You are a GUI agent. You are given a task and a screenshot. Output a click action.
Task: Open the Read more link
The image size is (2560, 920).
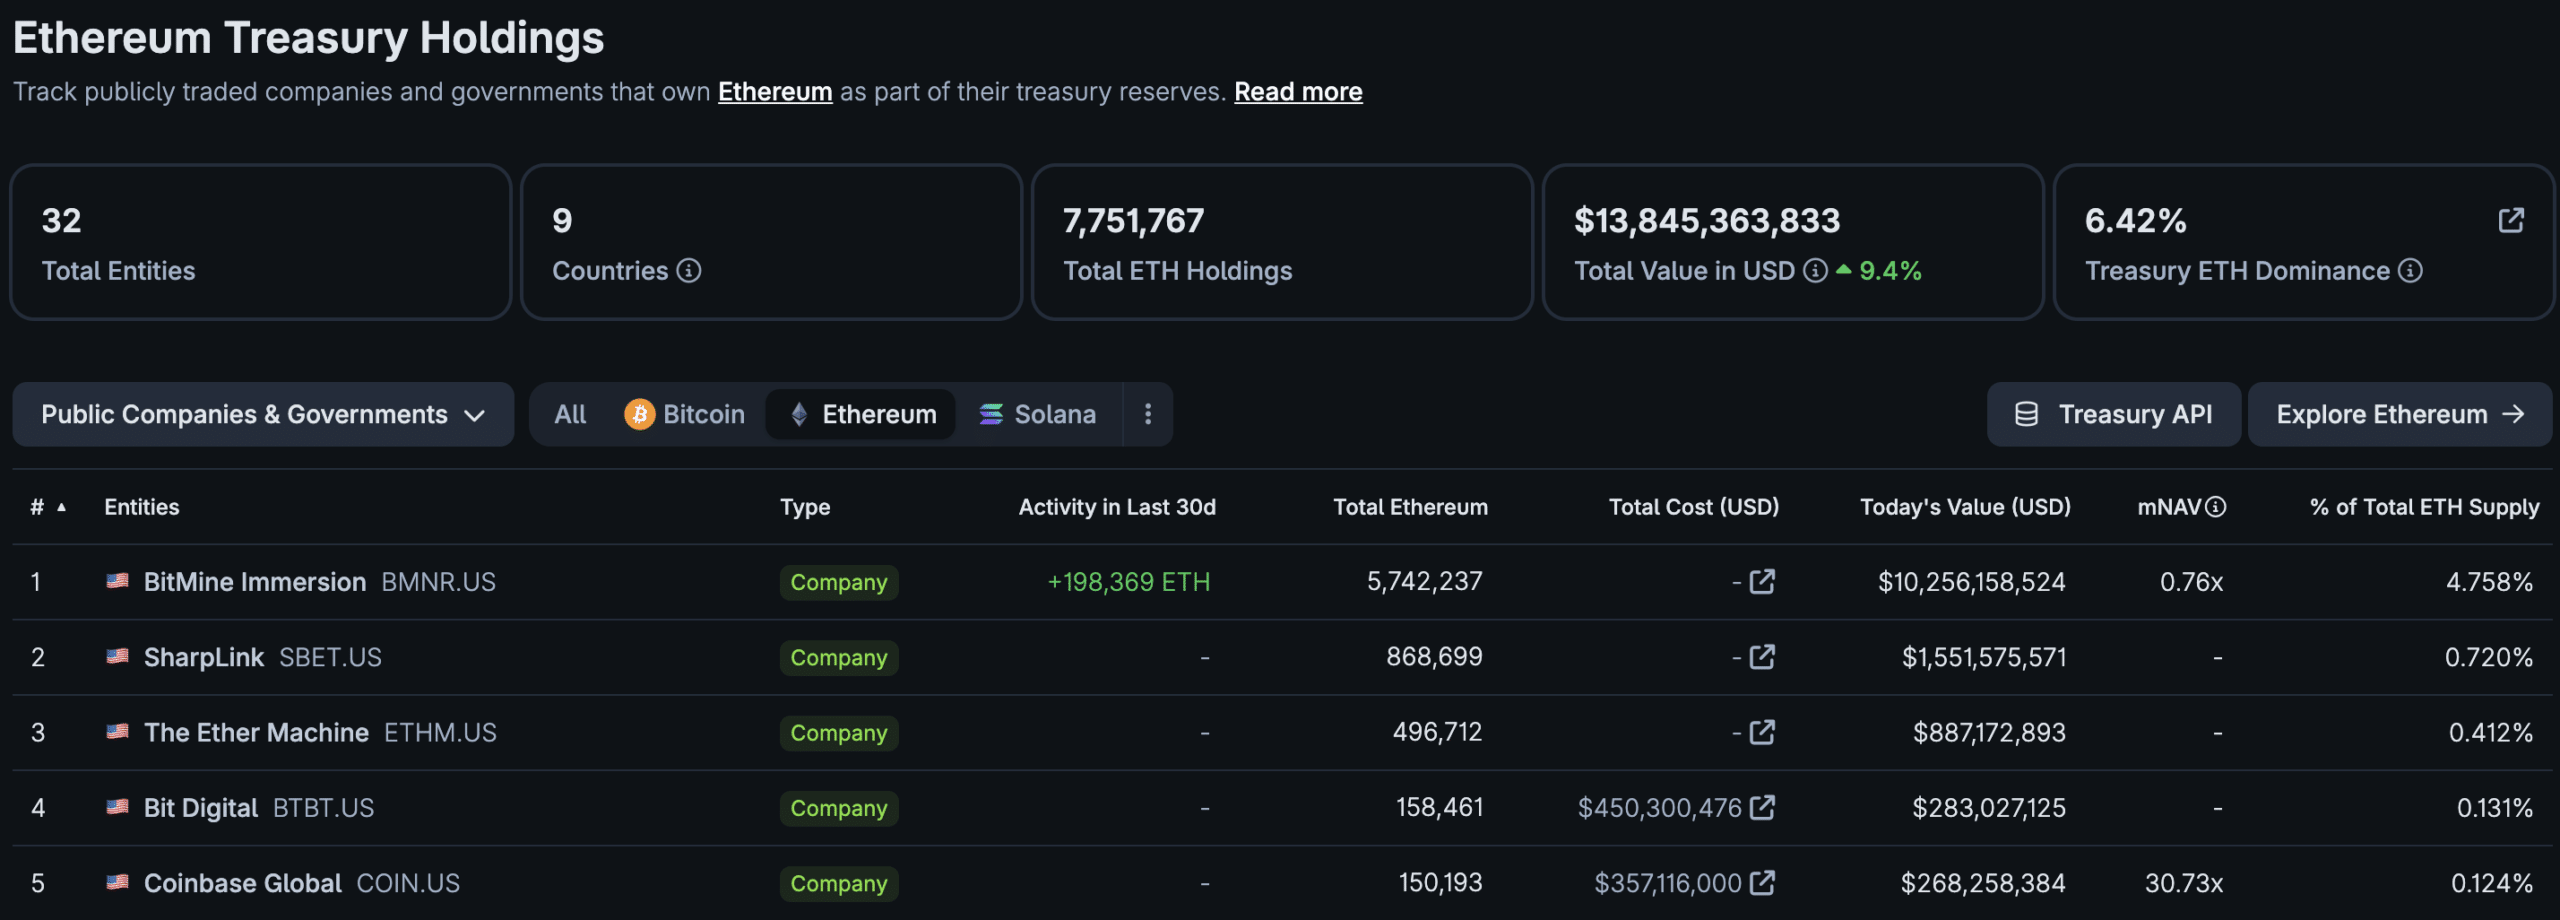[x=1298, y=92]
